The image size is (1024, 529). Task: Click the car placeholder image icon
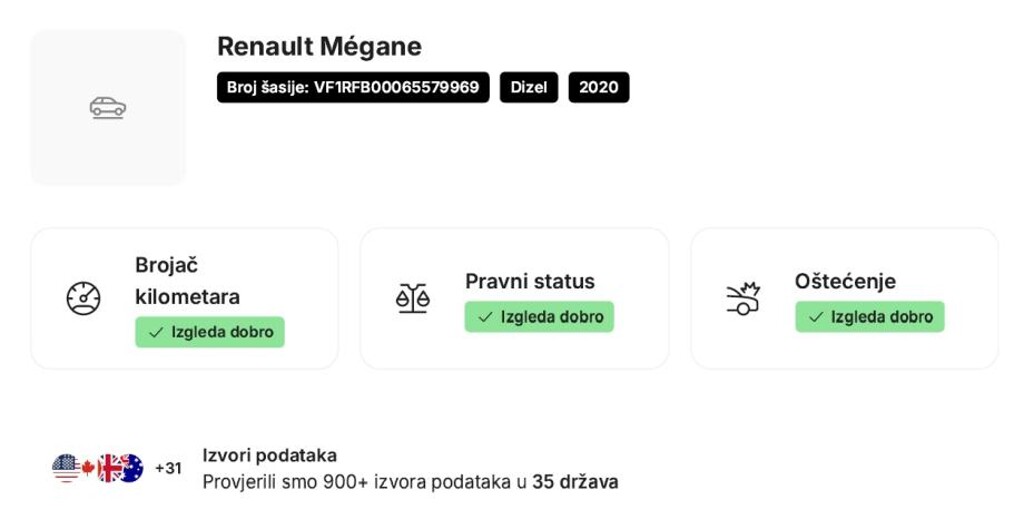108,107
